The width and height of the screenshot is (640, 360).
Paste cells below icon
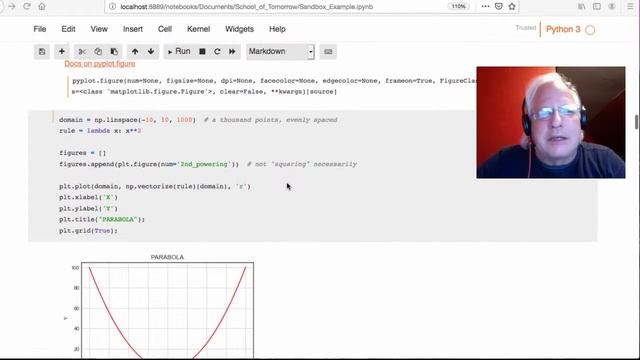114,51
